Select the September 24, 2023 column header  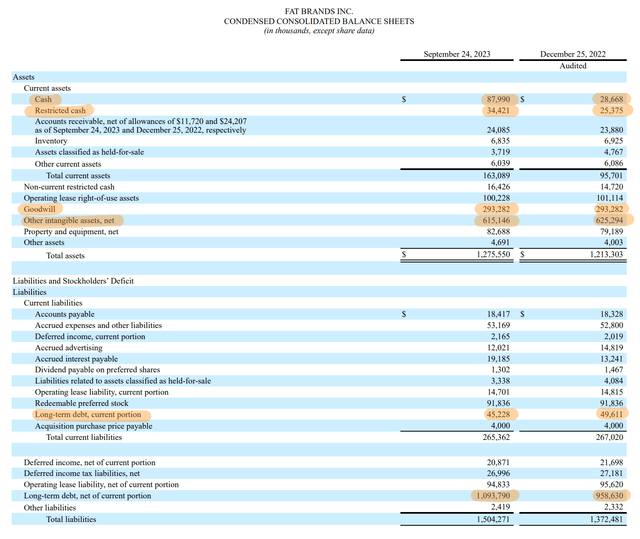tap(457, 54)
